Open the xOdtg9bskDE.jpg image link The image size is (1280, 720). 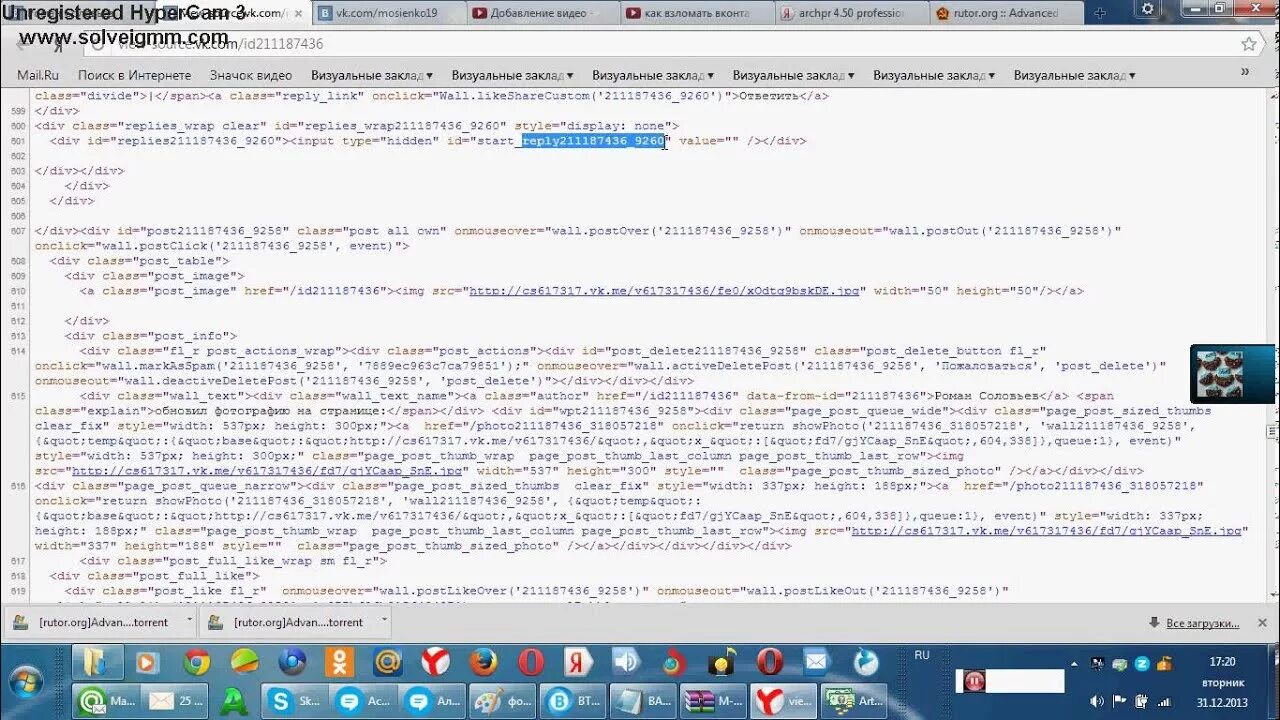pyautogui.click(x=665, y=291)
